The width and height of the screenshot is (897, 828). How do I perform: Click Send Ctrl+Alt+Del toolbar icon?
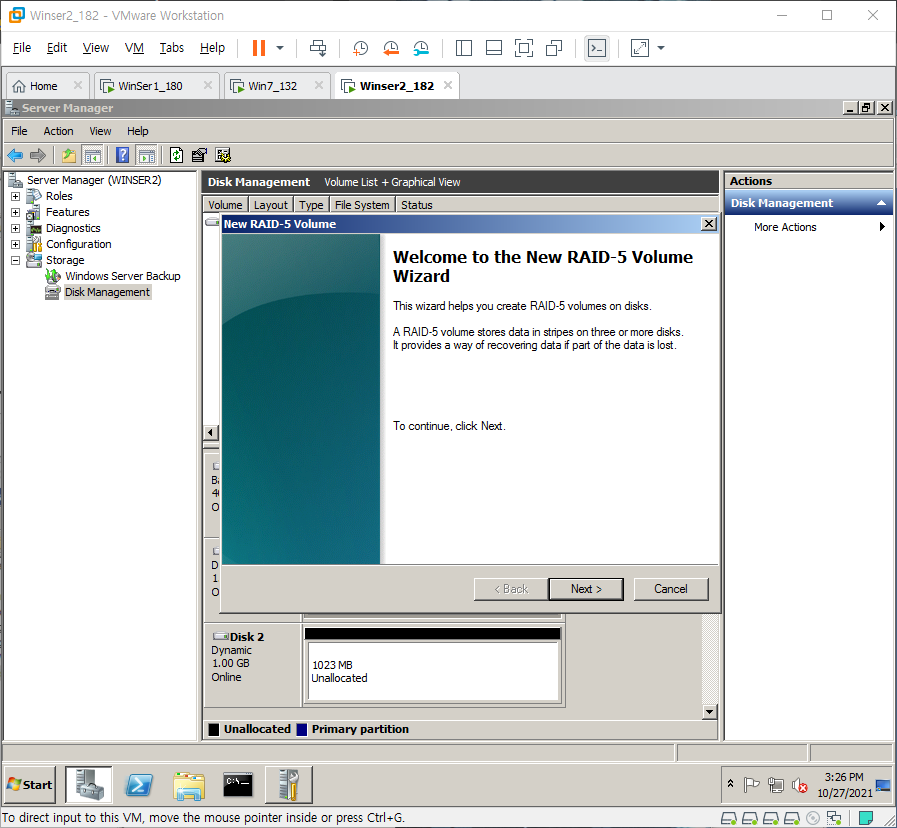coord(318,48)
